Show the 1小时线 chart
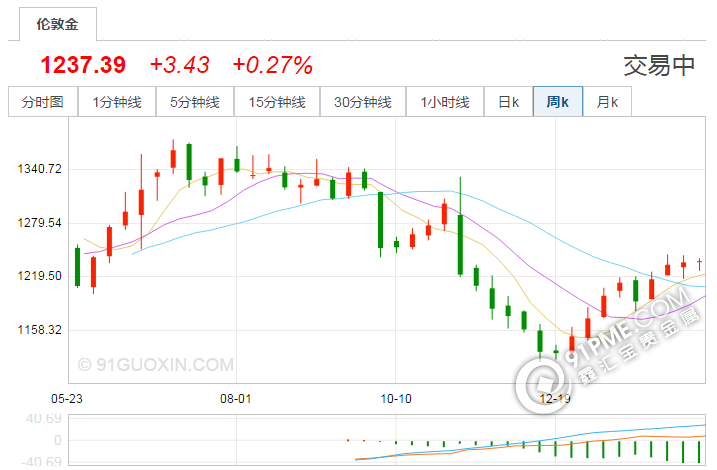Screen dimensions: 717x470 [x=445, y=101]
